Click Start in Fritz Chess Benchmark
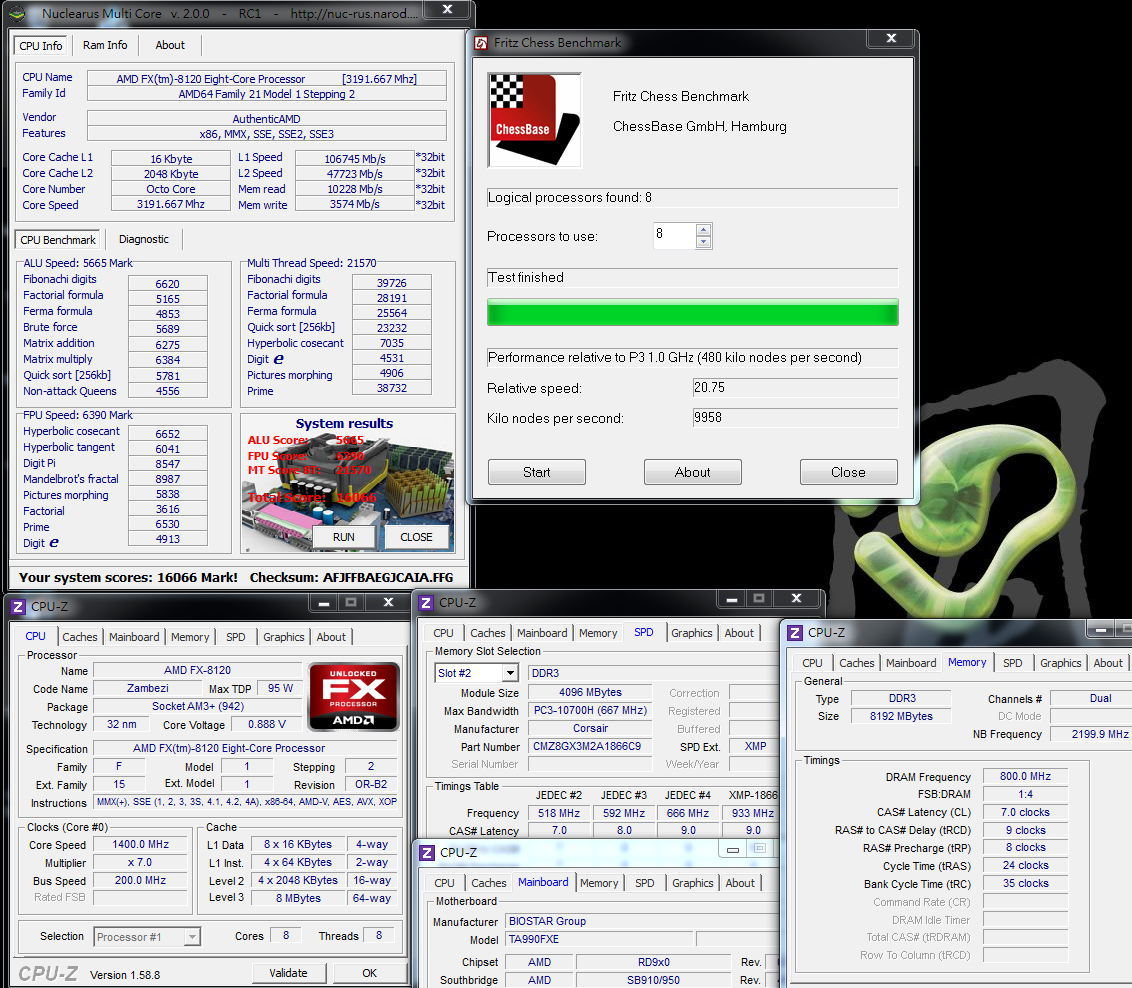 (536, 472)
